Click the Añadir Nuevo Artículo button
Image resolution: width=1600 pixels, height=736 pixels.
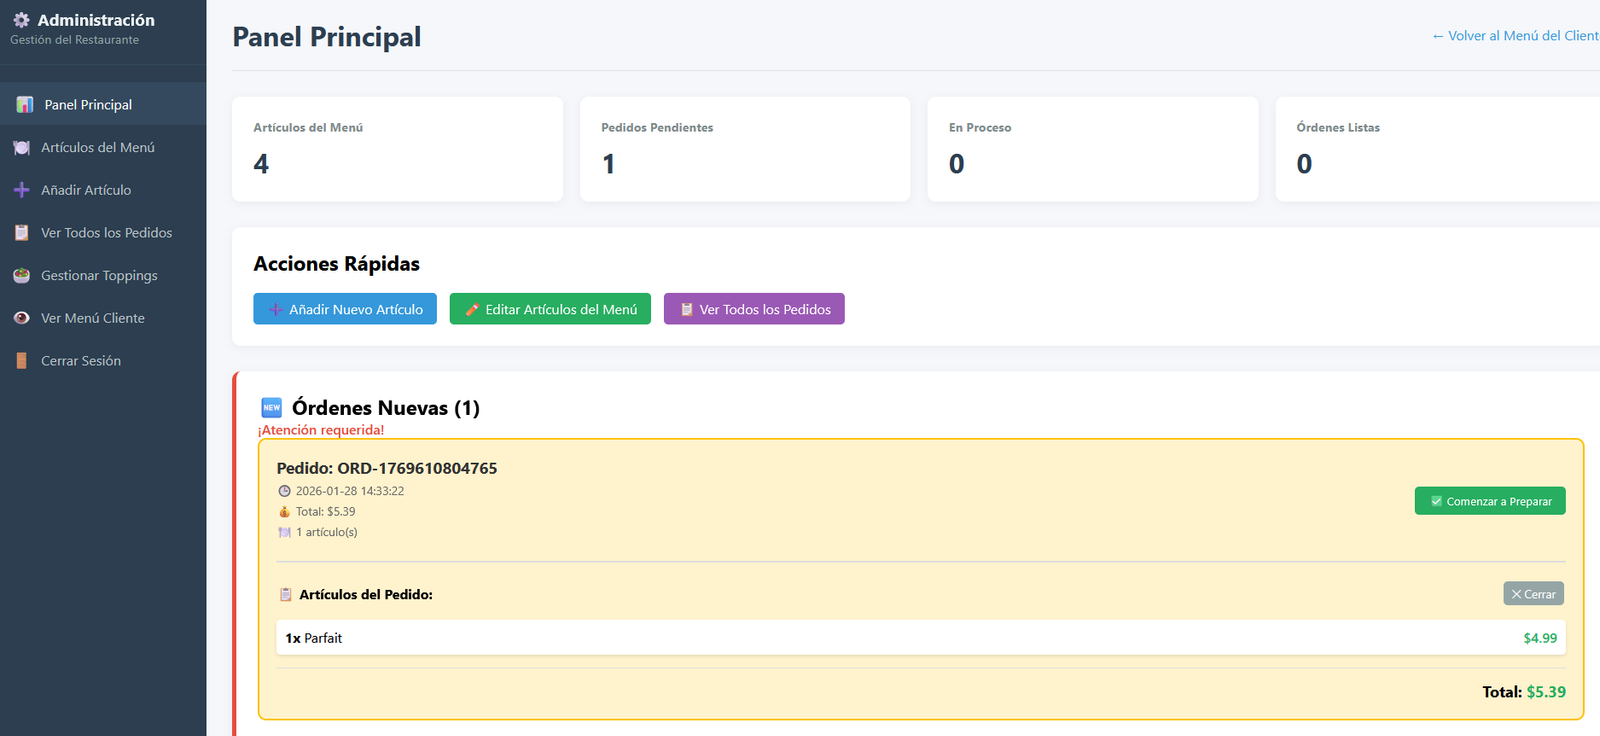[x=345, y=309]
